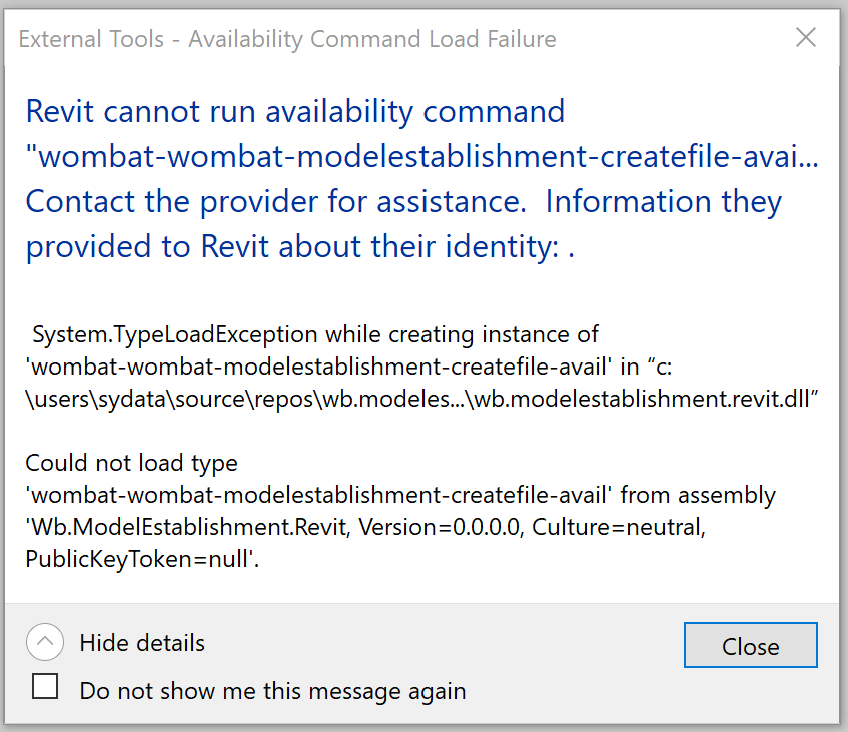This screenshot has height=732, width=848.
Task: Activate the close icon in title bar
Action: (806, 37)
